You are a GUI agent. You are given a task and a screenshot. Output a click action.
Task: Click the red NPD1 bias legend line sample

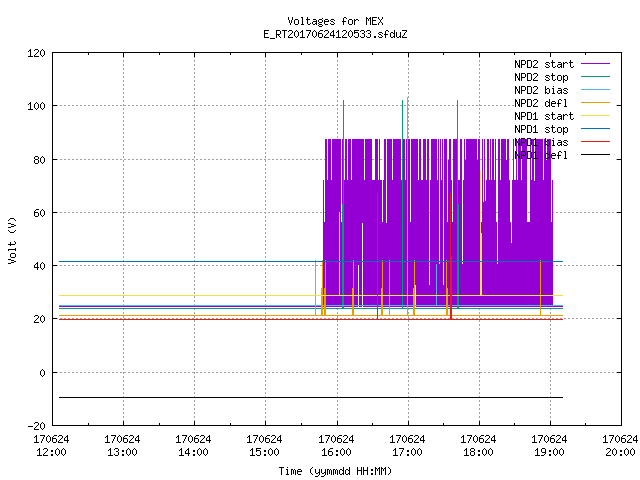tap(596, 142)
